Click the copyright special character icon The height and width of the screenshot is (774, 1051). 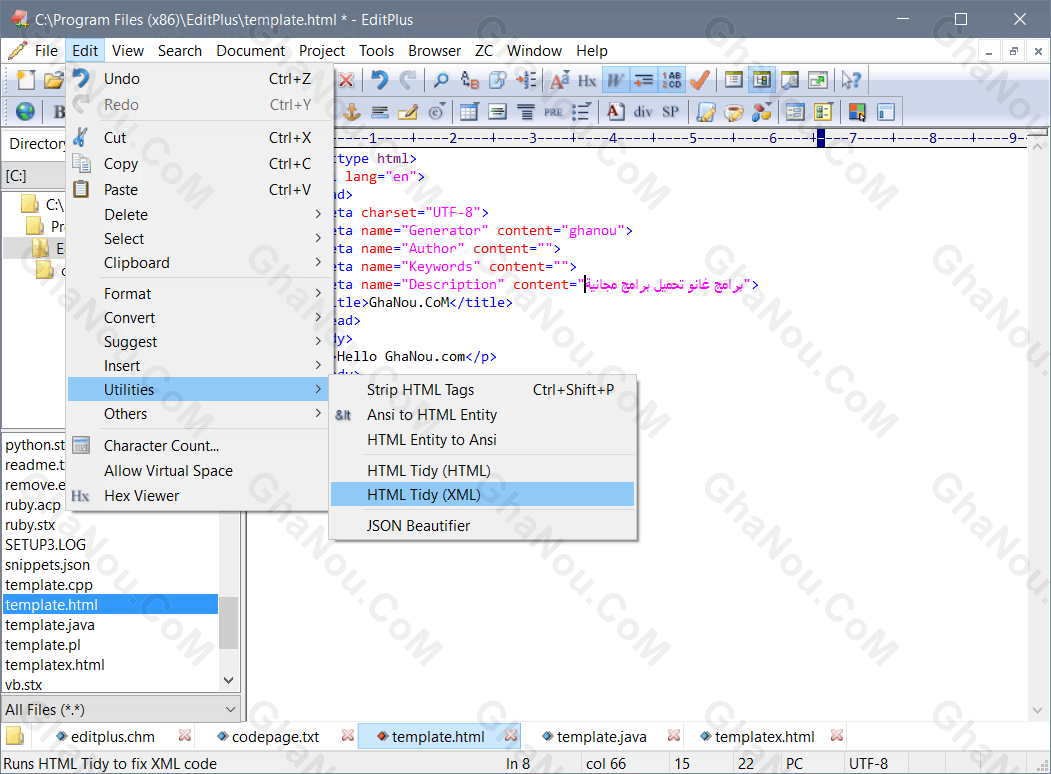coord(436,112)
